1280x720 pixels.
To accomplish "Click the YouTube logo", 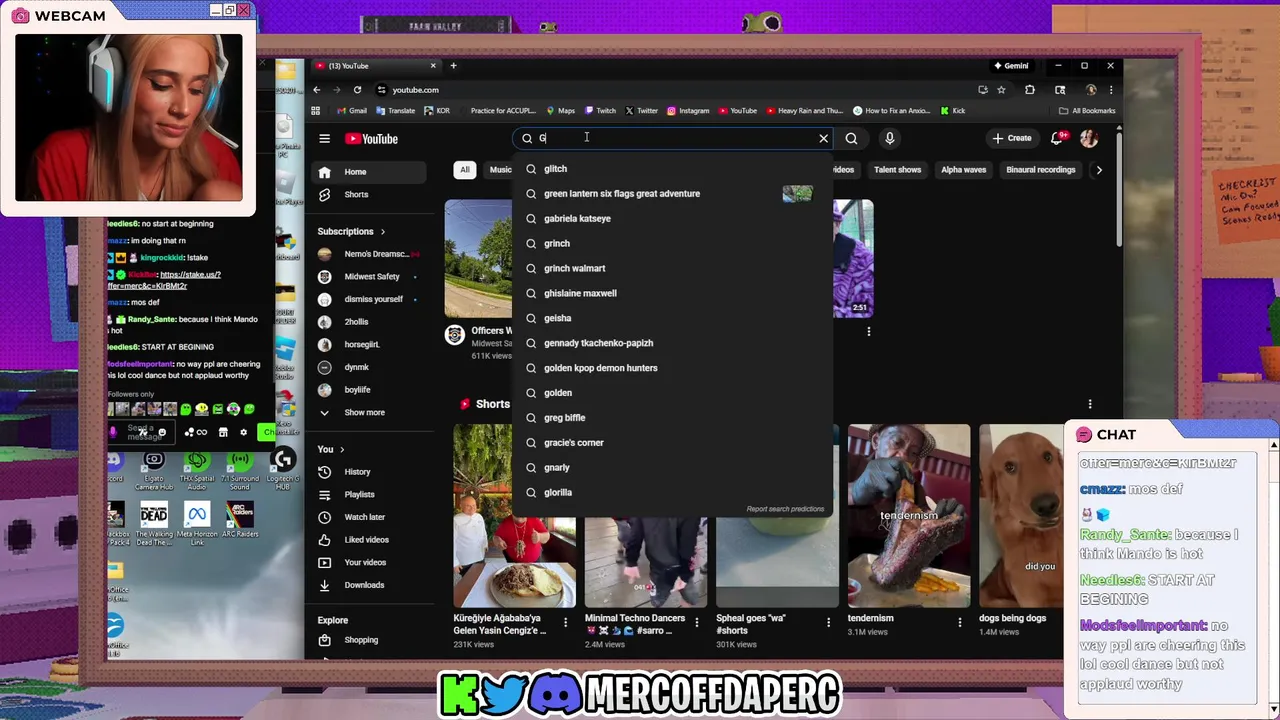I will pyautogui.click(x=372, y=139).
